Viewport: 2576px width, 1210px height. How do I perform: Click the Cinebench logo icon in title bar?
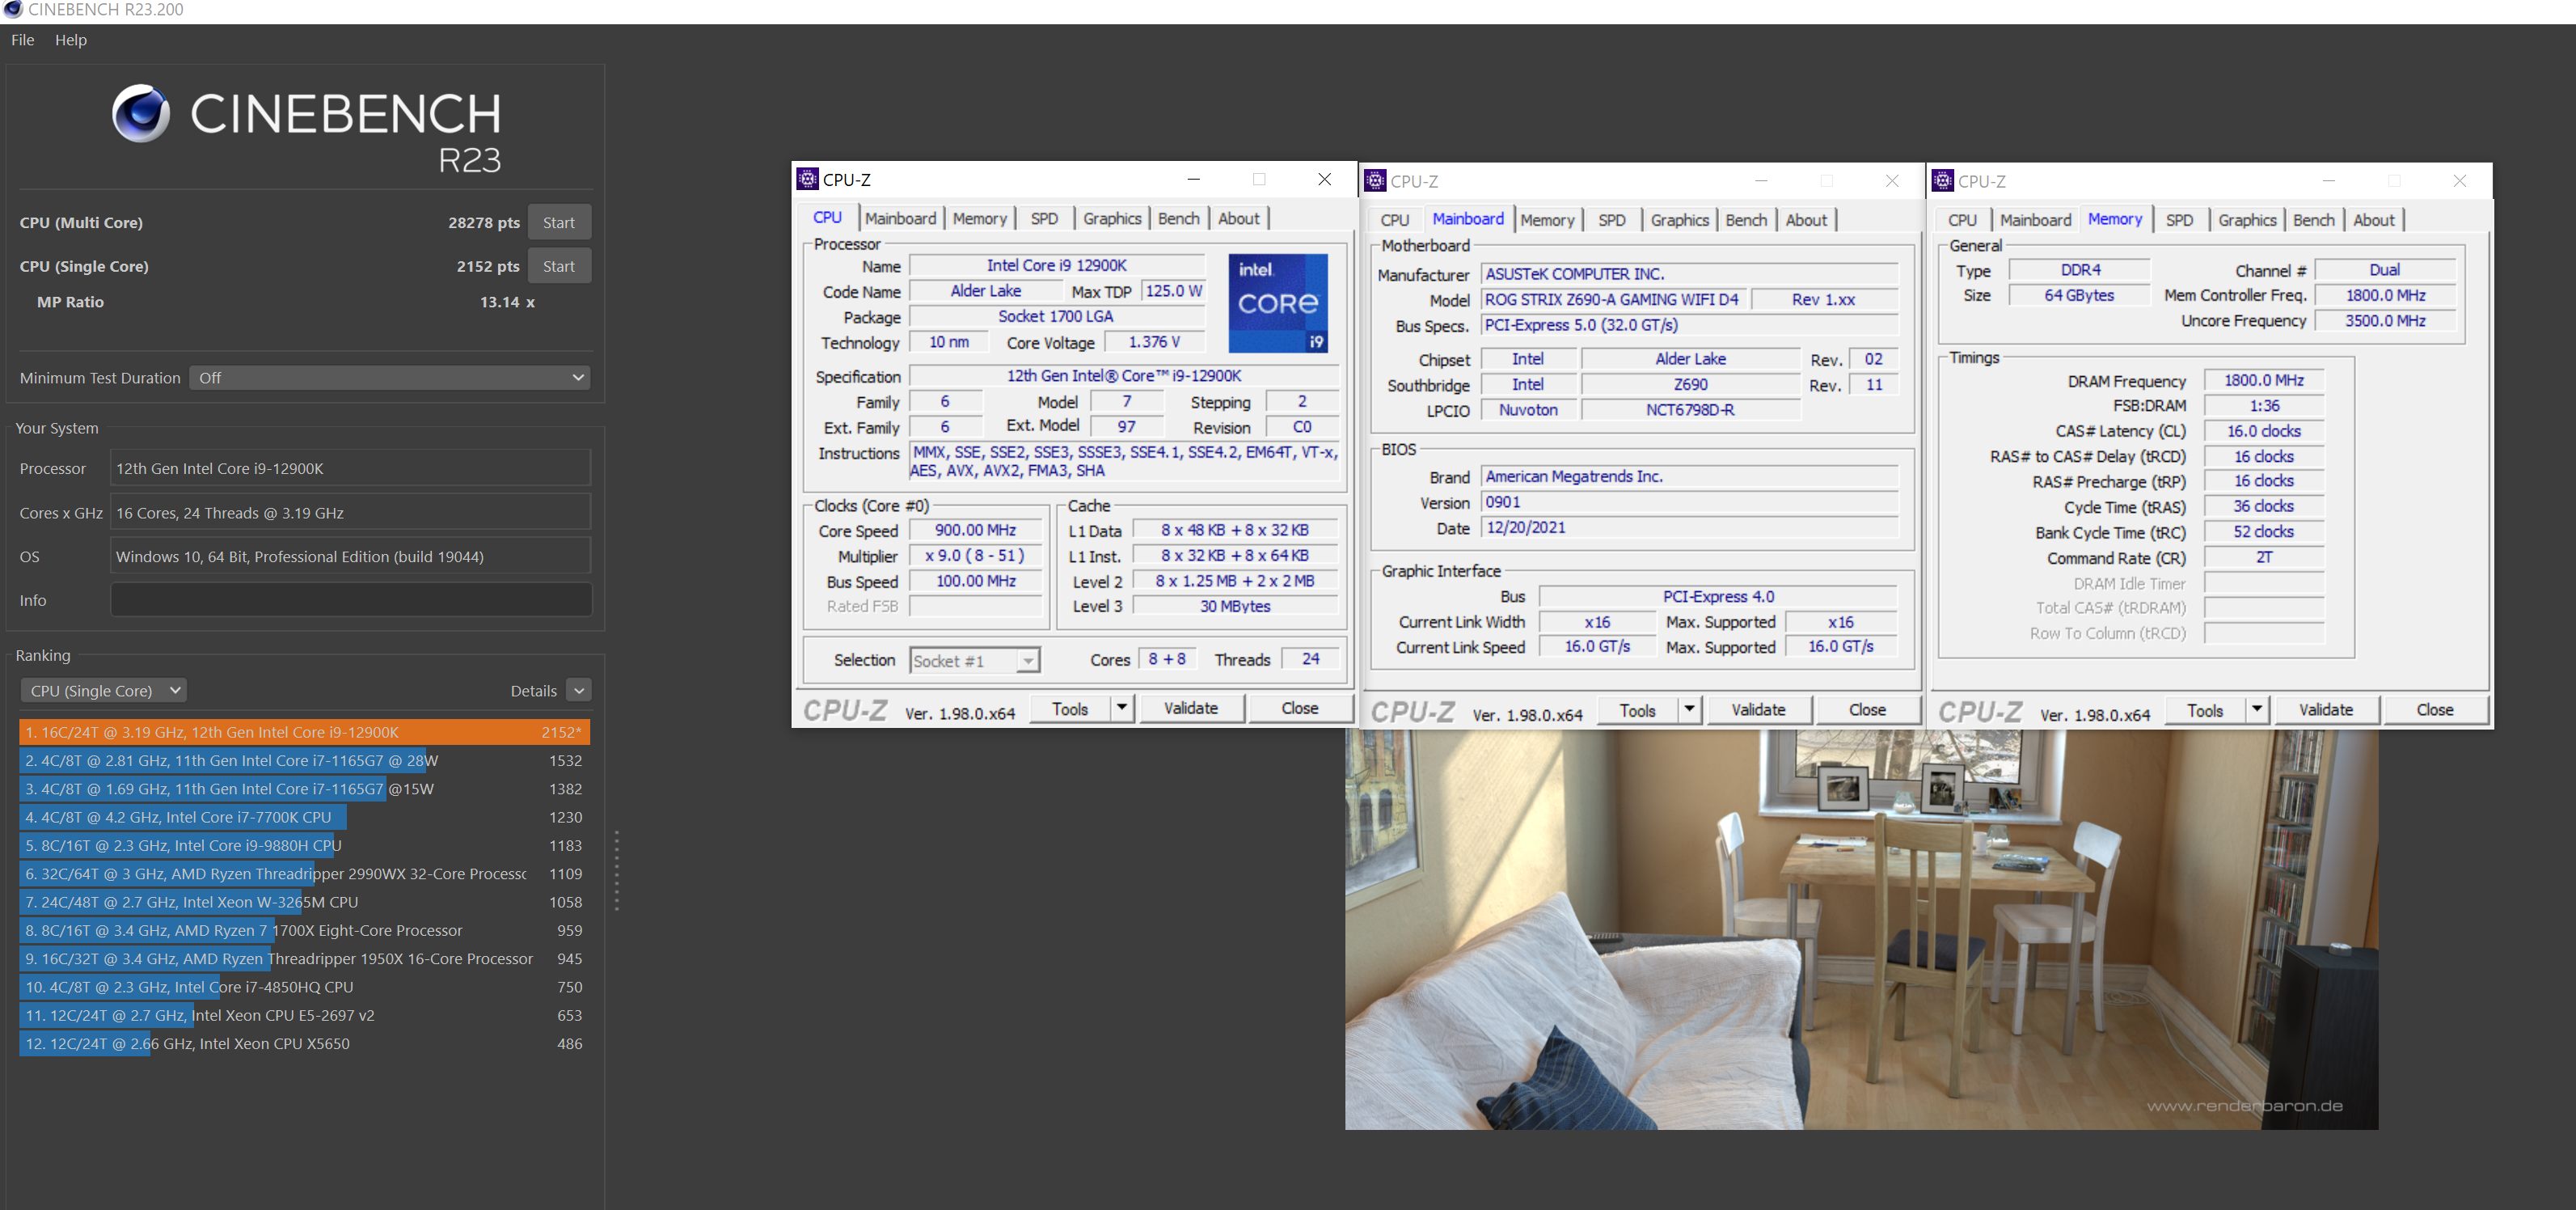pyautogui.click(x=12, y=9)
